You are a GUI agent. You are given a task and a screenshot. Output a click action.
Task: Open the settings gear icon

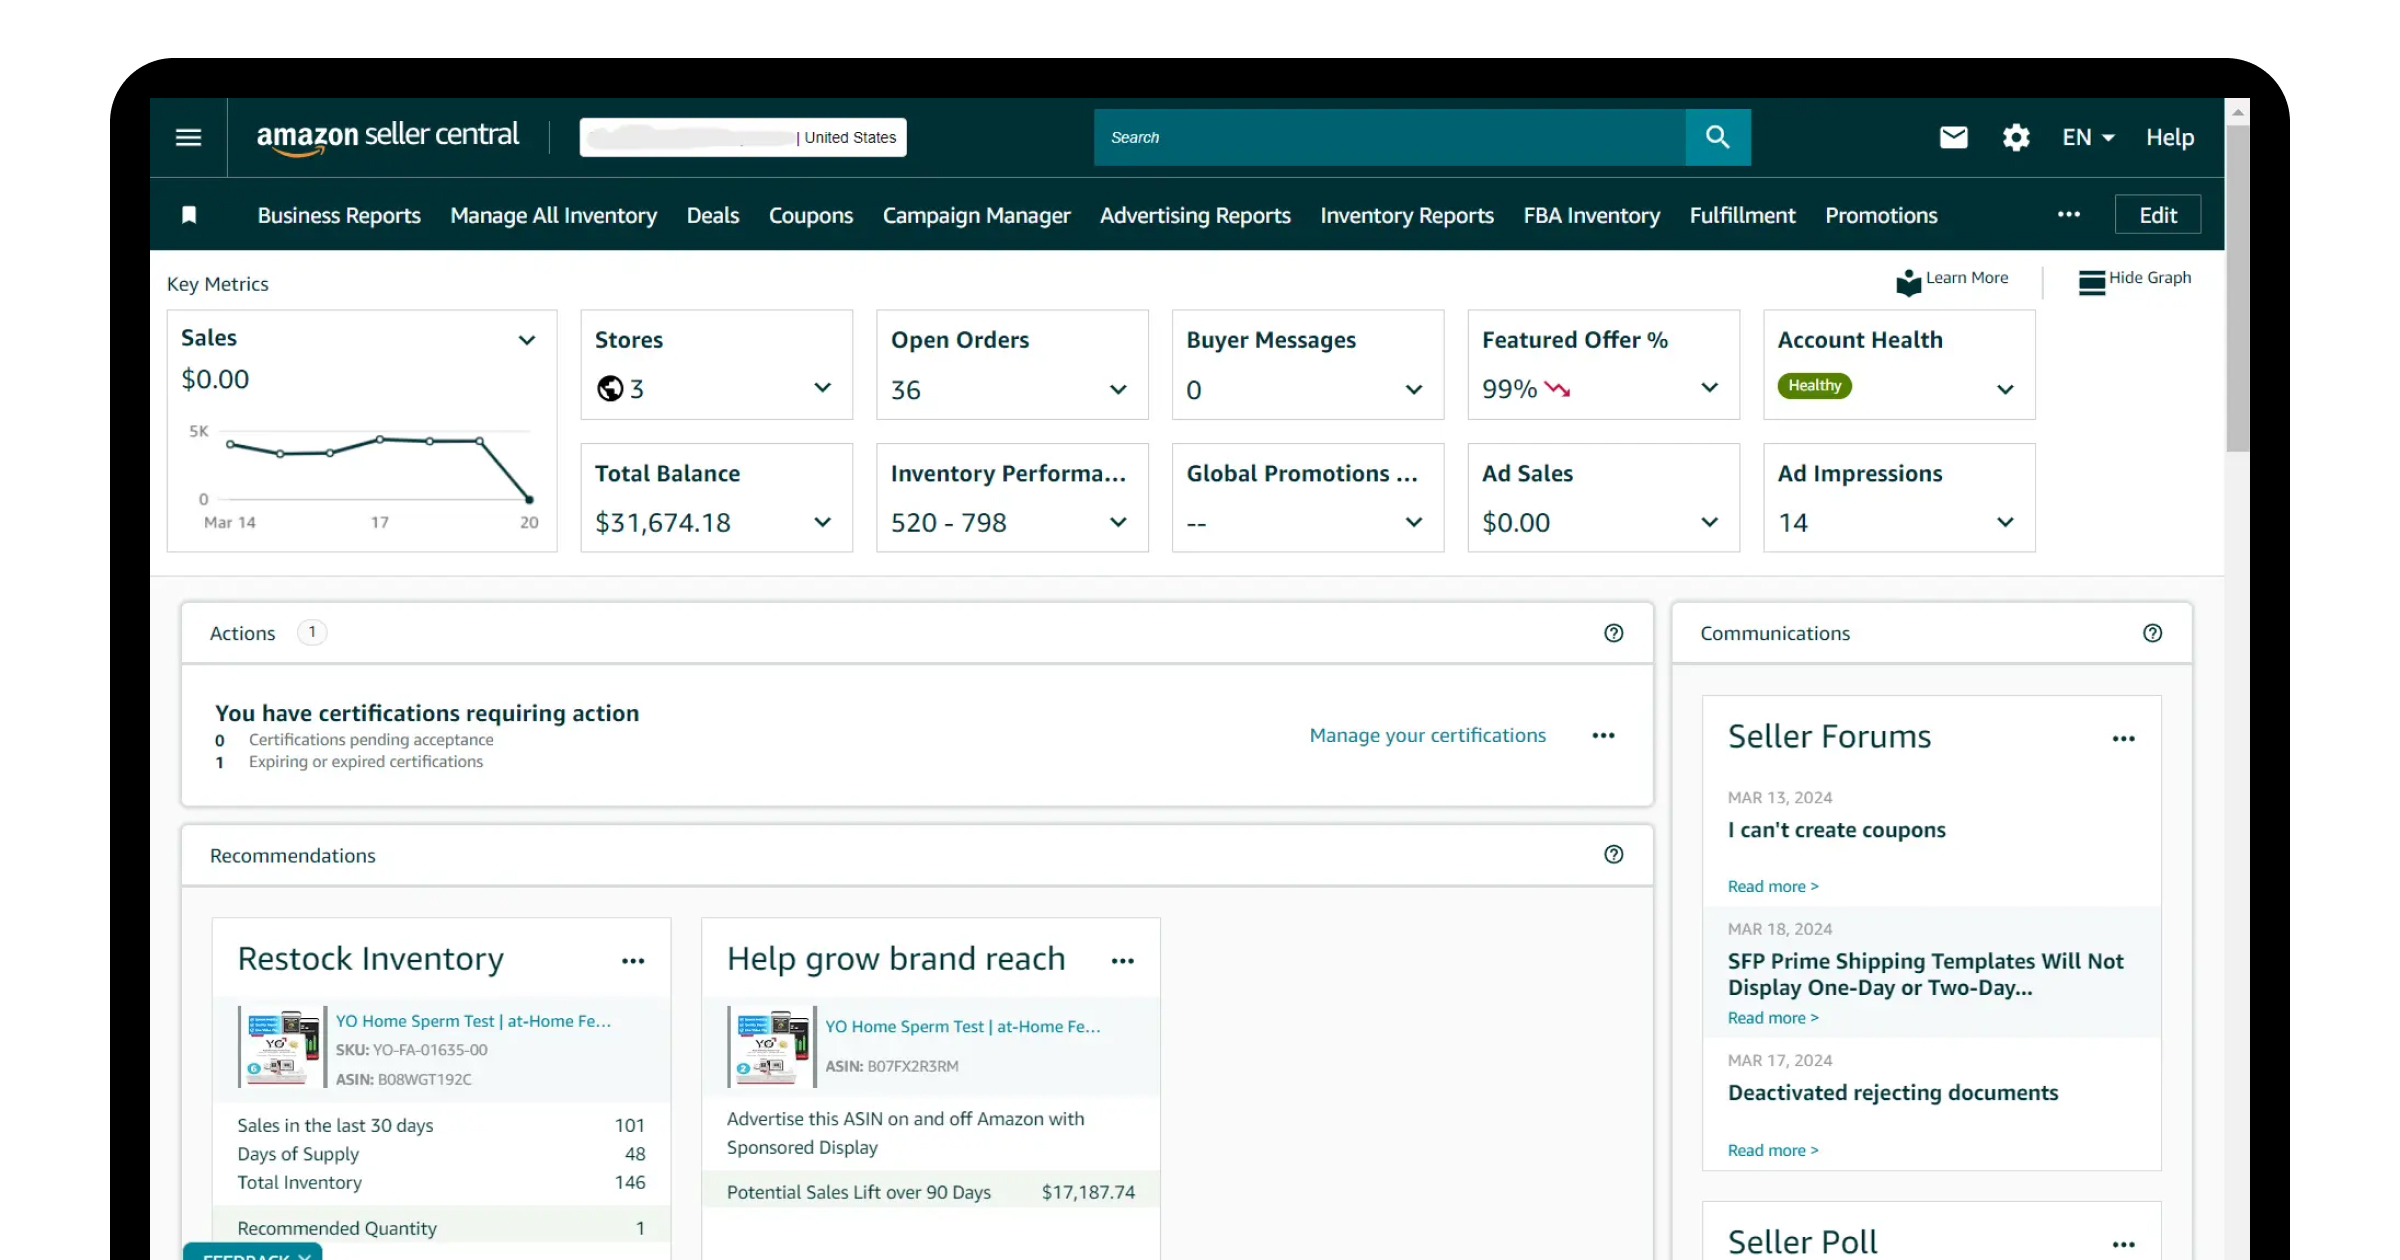coord(2015,137)
